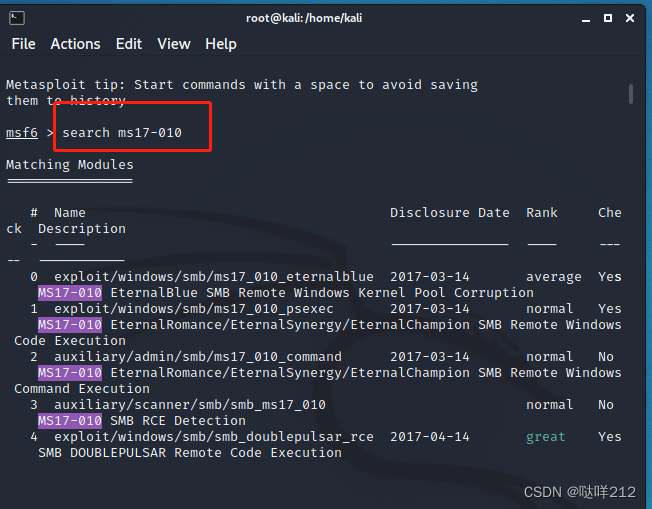
Task: Click exploit/windows/smb/ms17_010_eternalblue module name
Action: pyautogui.click(x=214, y=277)
